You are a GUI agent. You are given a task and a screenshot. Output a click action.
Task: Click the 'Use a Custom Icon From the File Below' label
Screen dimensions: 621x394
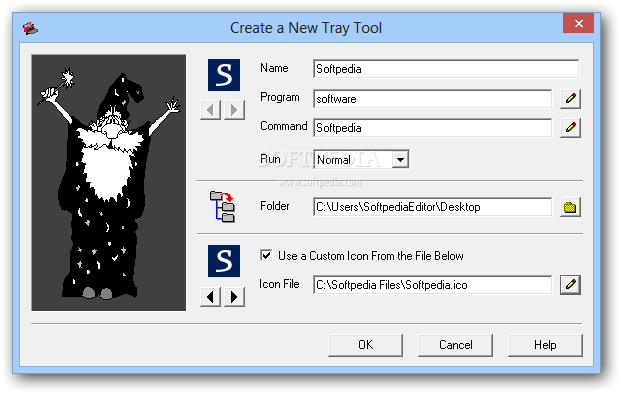371,256
